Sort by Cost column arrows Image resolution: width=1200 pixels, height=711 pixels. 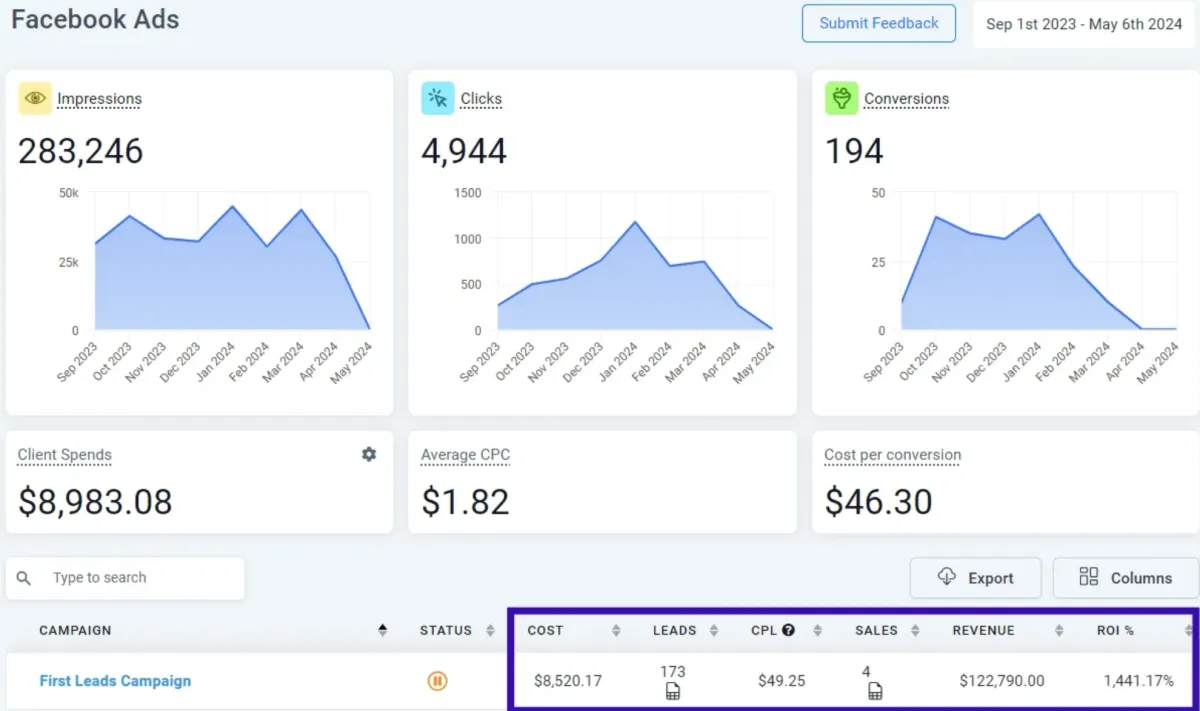pyautogui.click(x=616, y=630)
